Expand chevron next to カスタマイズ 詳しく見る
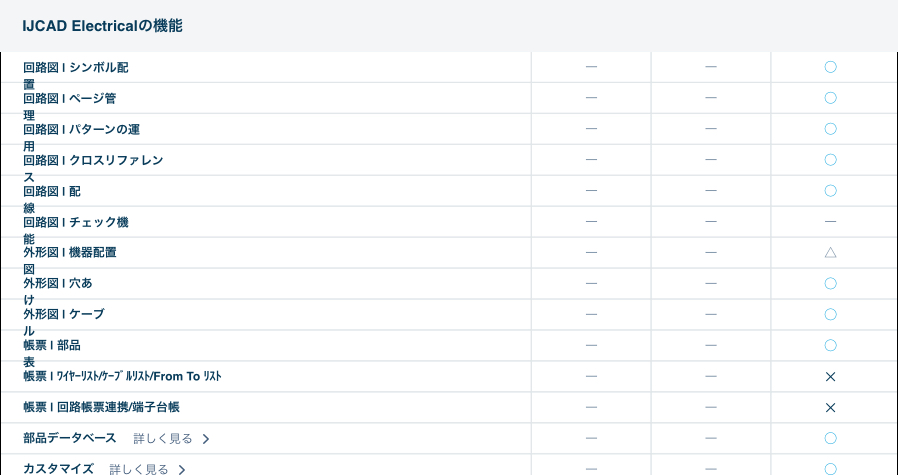This screenshot has width=898, height=475. (x=182, y=469)
